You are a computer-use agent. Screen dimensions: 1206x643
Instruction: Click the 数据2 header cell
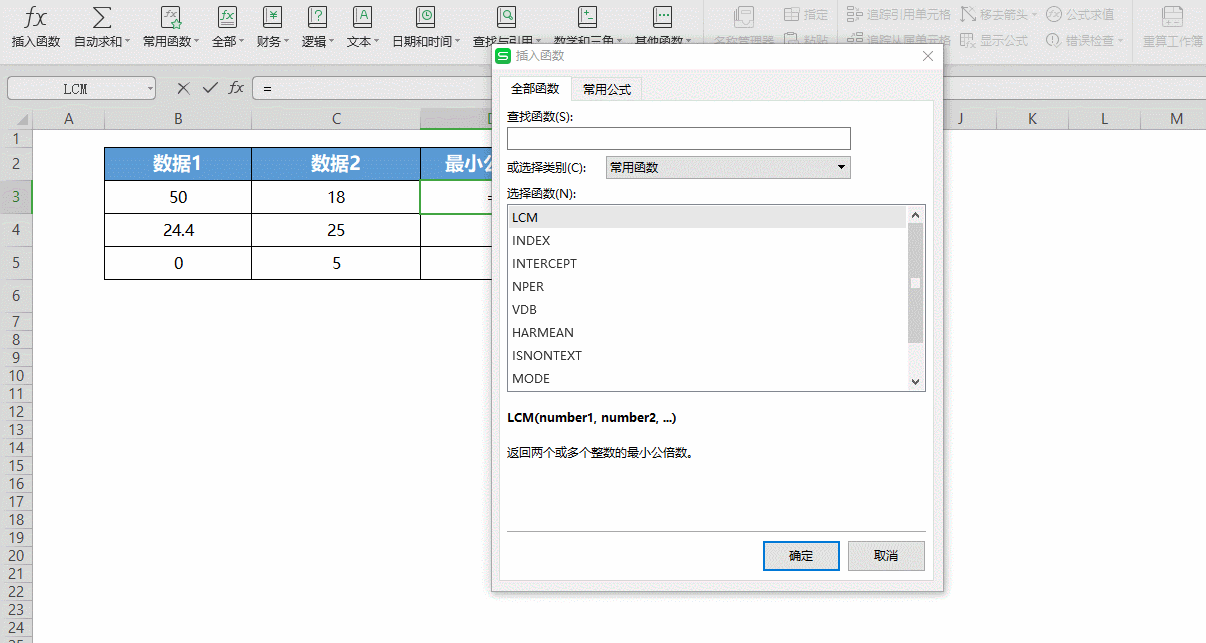pos(336,164)
